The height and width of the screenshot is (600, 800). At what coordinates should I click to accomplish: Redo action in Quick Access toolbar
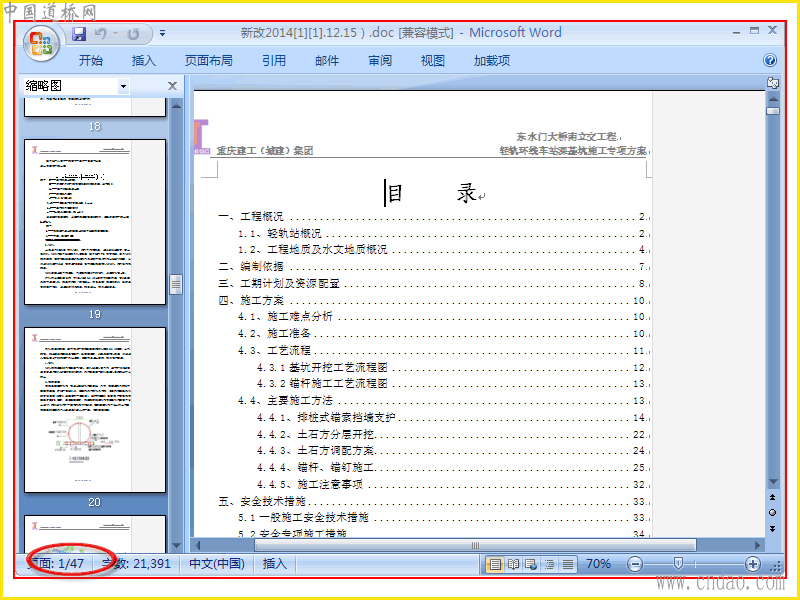[x=134, y=34]
